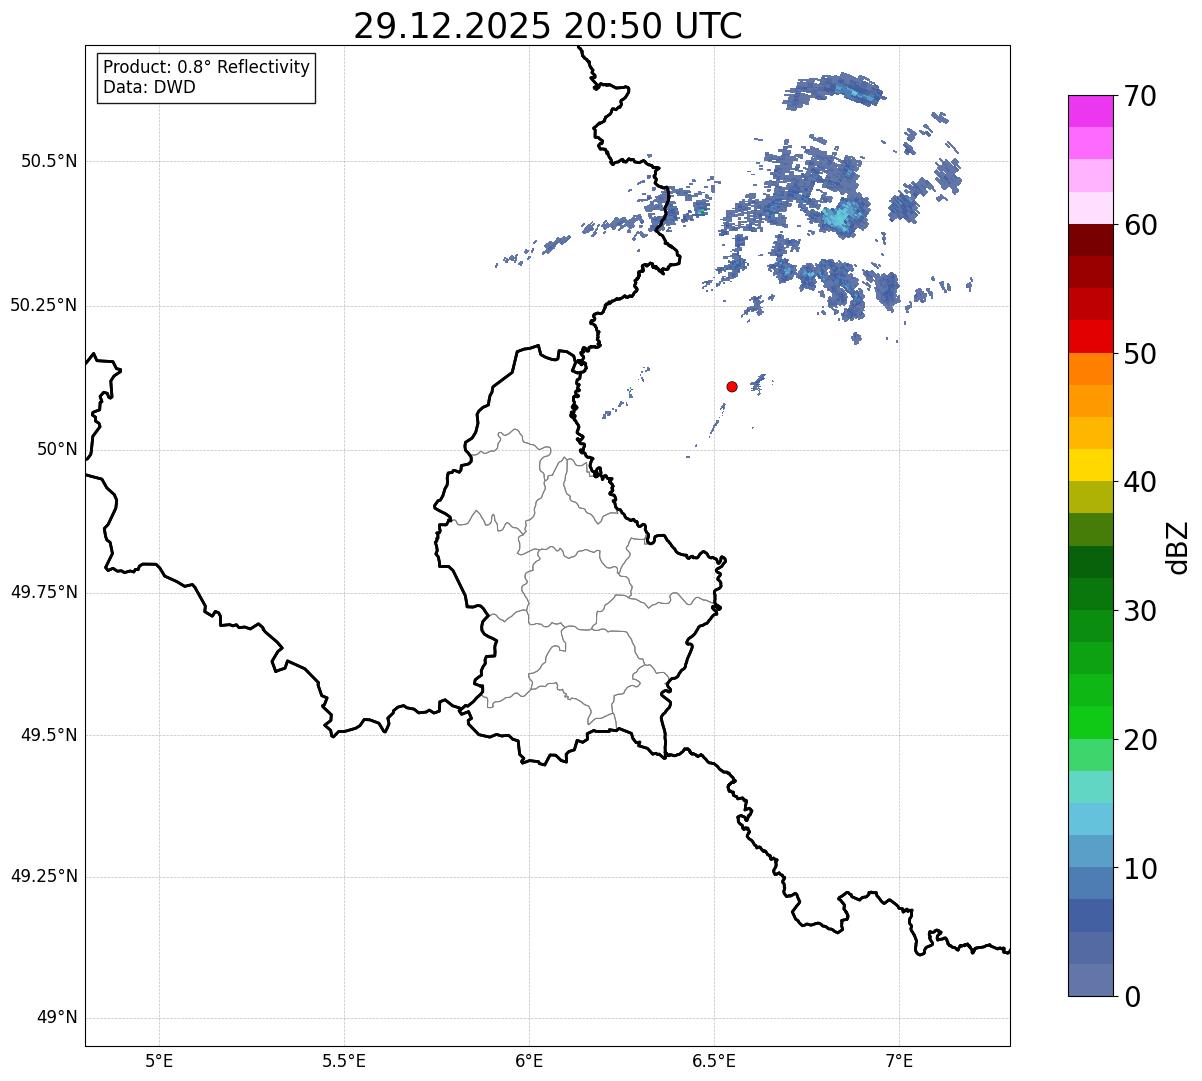1202x1081 pixels.
Task: Click the '6°E' longitude tick label
Action: tap(529, 1060)
